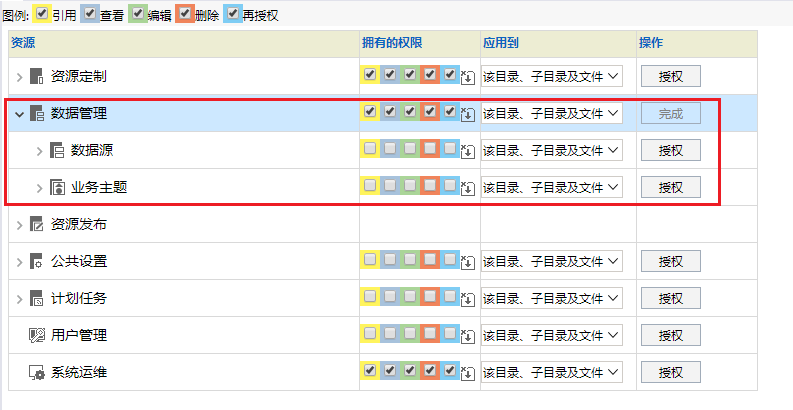
Task: Select the 系统运维 tree row label
Action: pyautogui.click(x=79, y=373)
